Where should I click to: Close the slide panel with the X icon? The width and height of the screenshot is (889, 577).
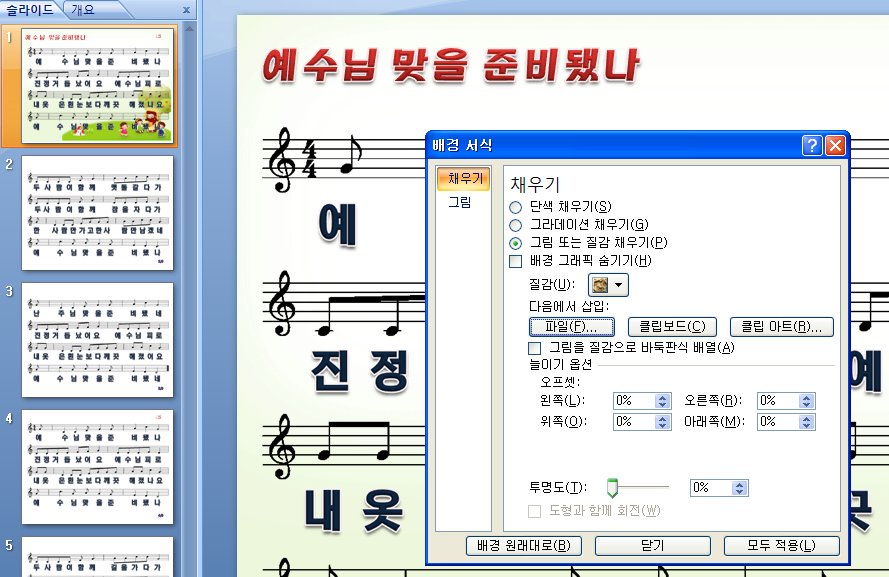[186, 10]
